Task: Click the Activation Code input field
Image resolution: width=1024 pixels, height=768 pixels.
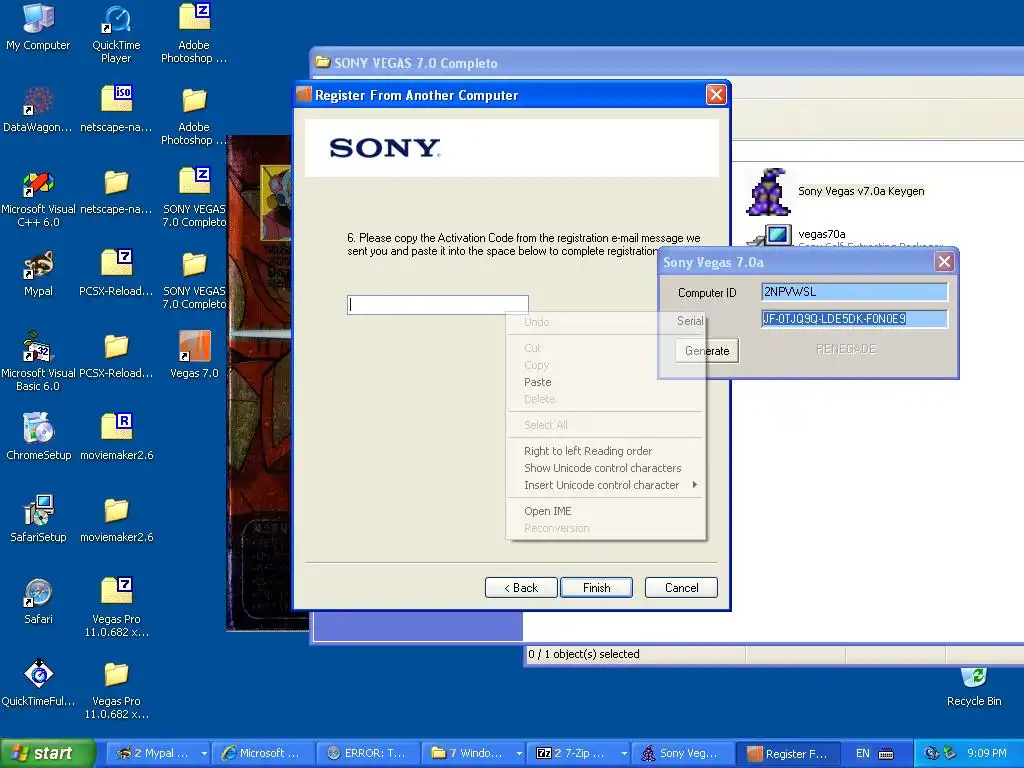Action: point(438,304)
